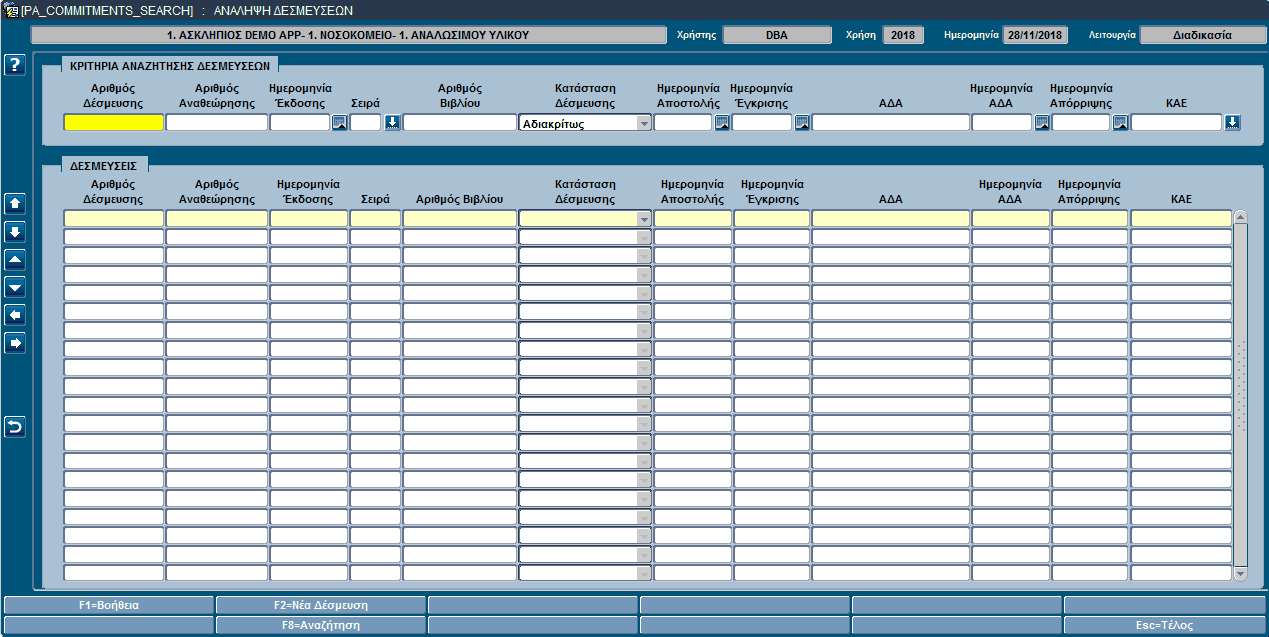Click the left arrow sidebar icon

point(15,315)
